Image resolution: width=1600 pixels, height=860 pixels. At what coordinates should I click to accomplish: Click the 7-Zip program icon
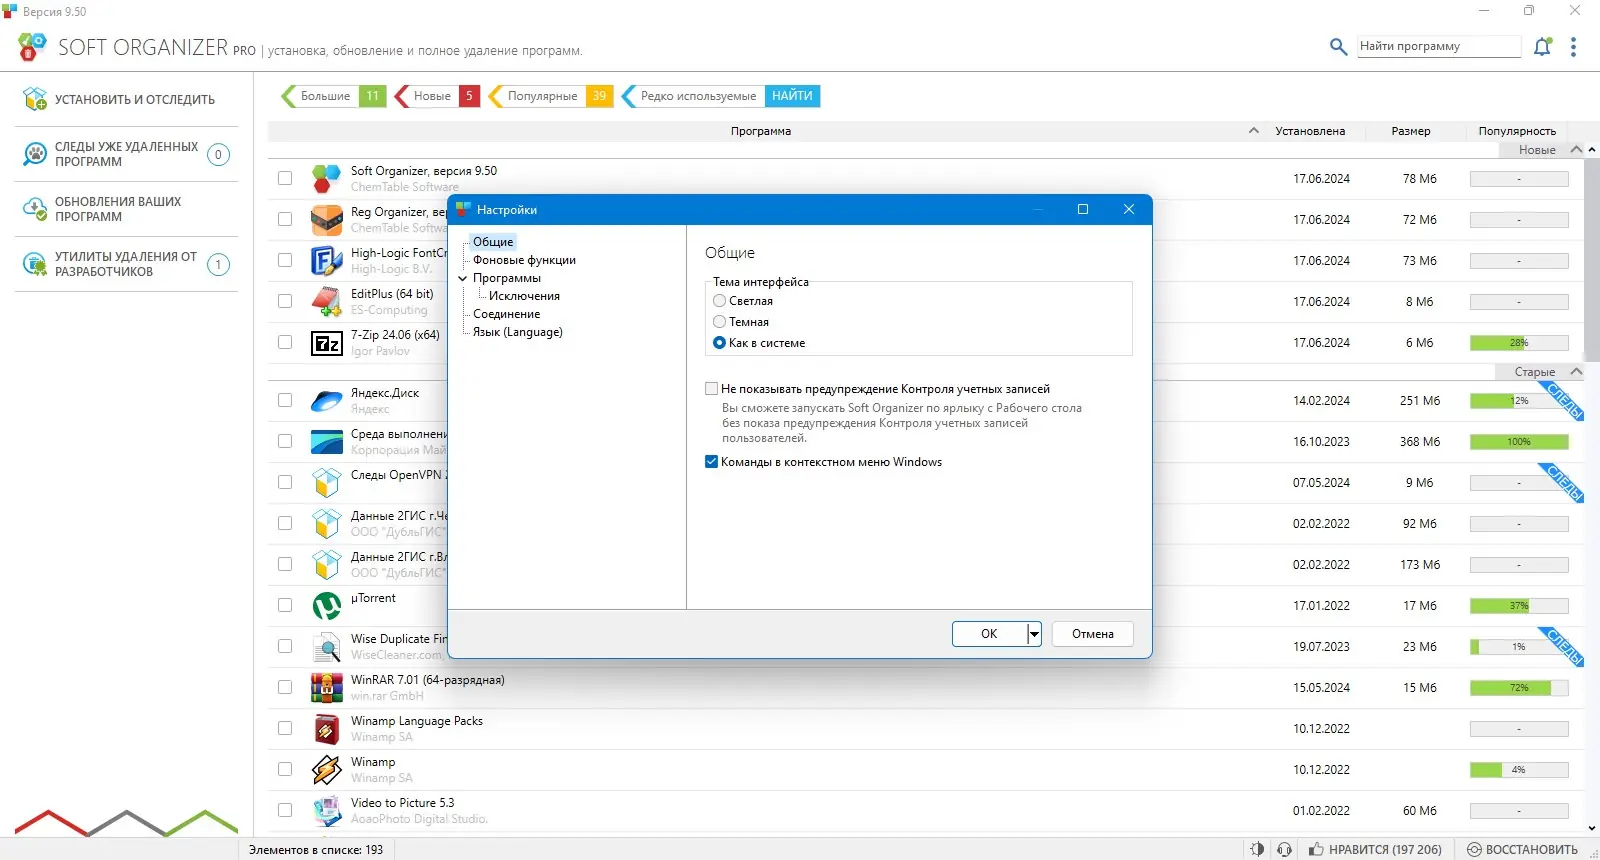point(326,343)
